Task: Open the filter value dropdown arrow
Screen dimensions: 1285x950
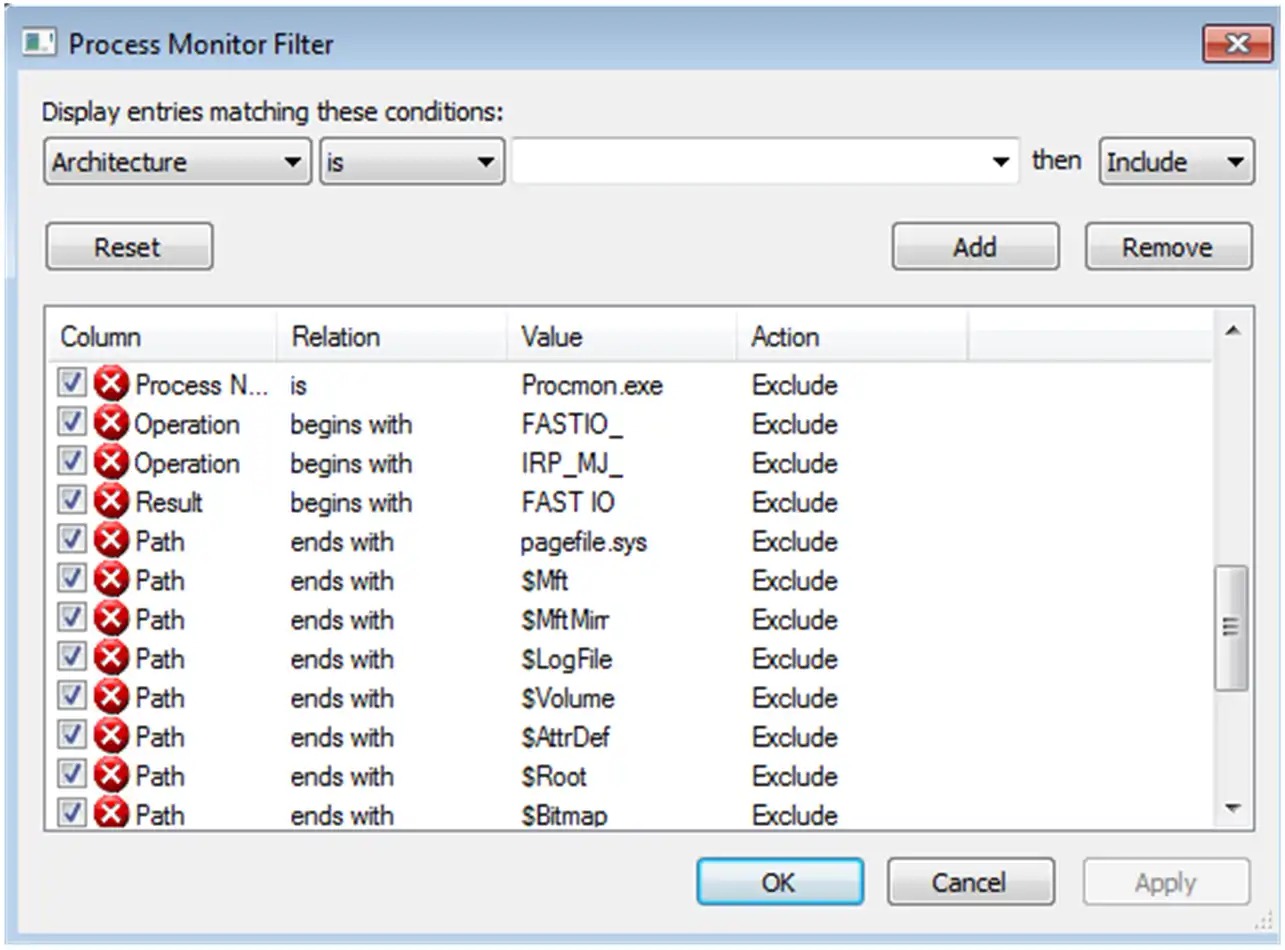Action: coord(1000,162)
